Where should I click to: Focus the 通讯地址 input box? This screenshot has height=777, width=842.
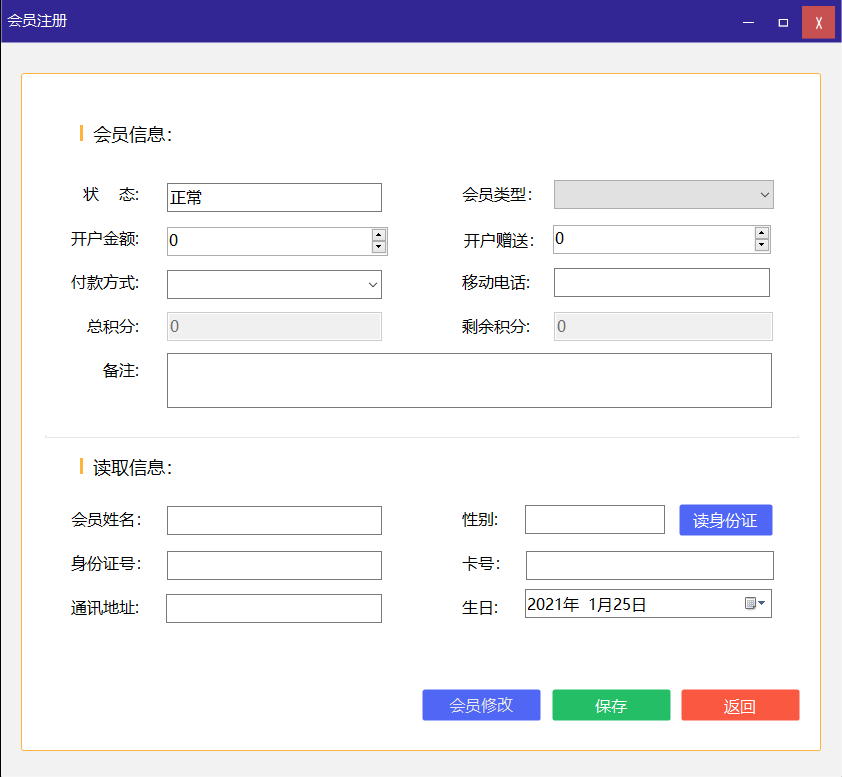(x=274, y=608)
